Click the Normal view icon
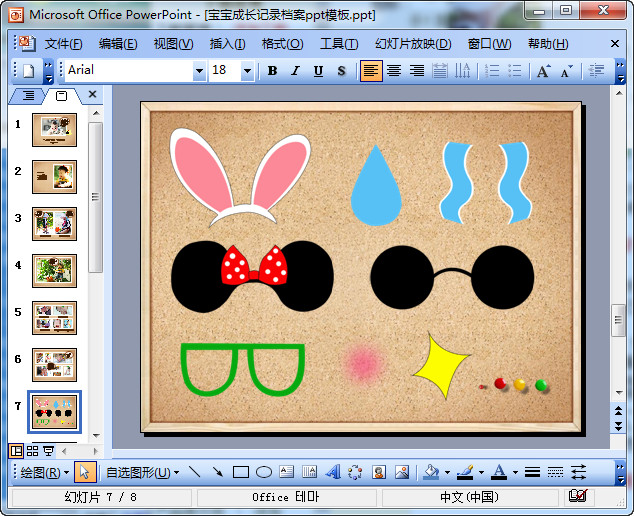 [16, 451]
